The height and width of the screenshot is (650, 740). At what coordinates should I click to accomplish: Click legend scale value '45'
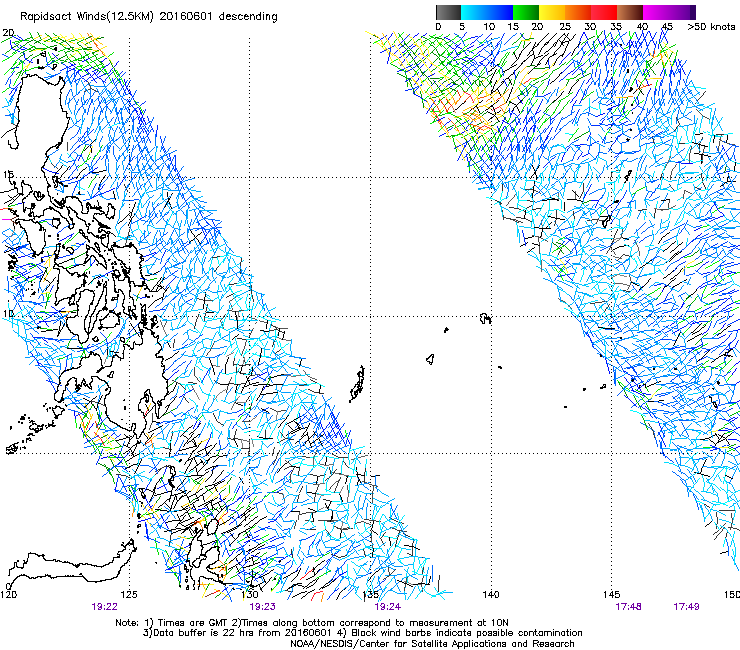click(667, 26)
